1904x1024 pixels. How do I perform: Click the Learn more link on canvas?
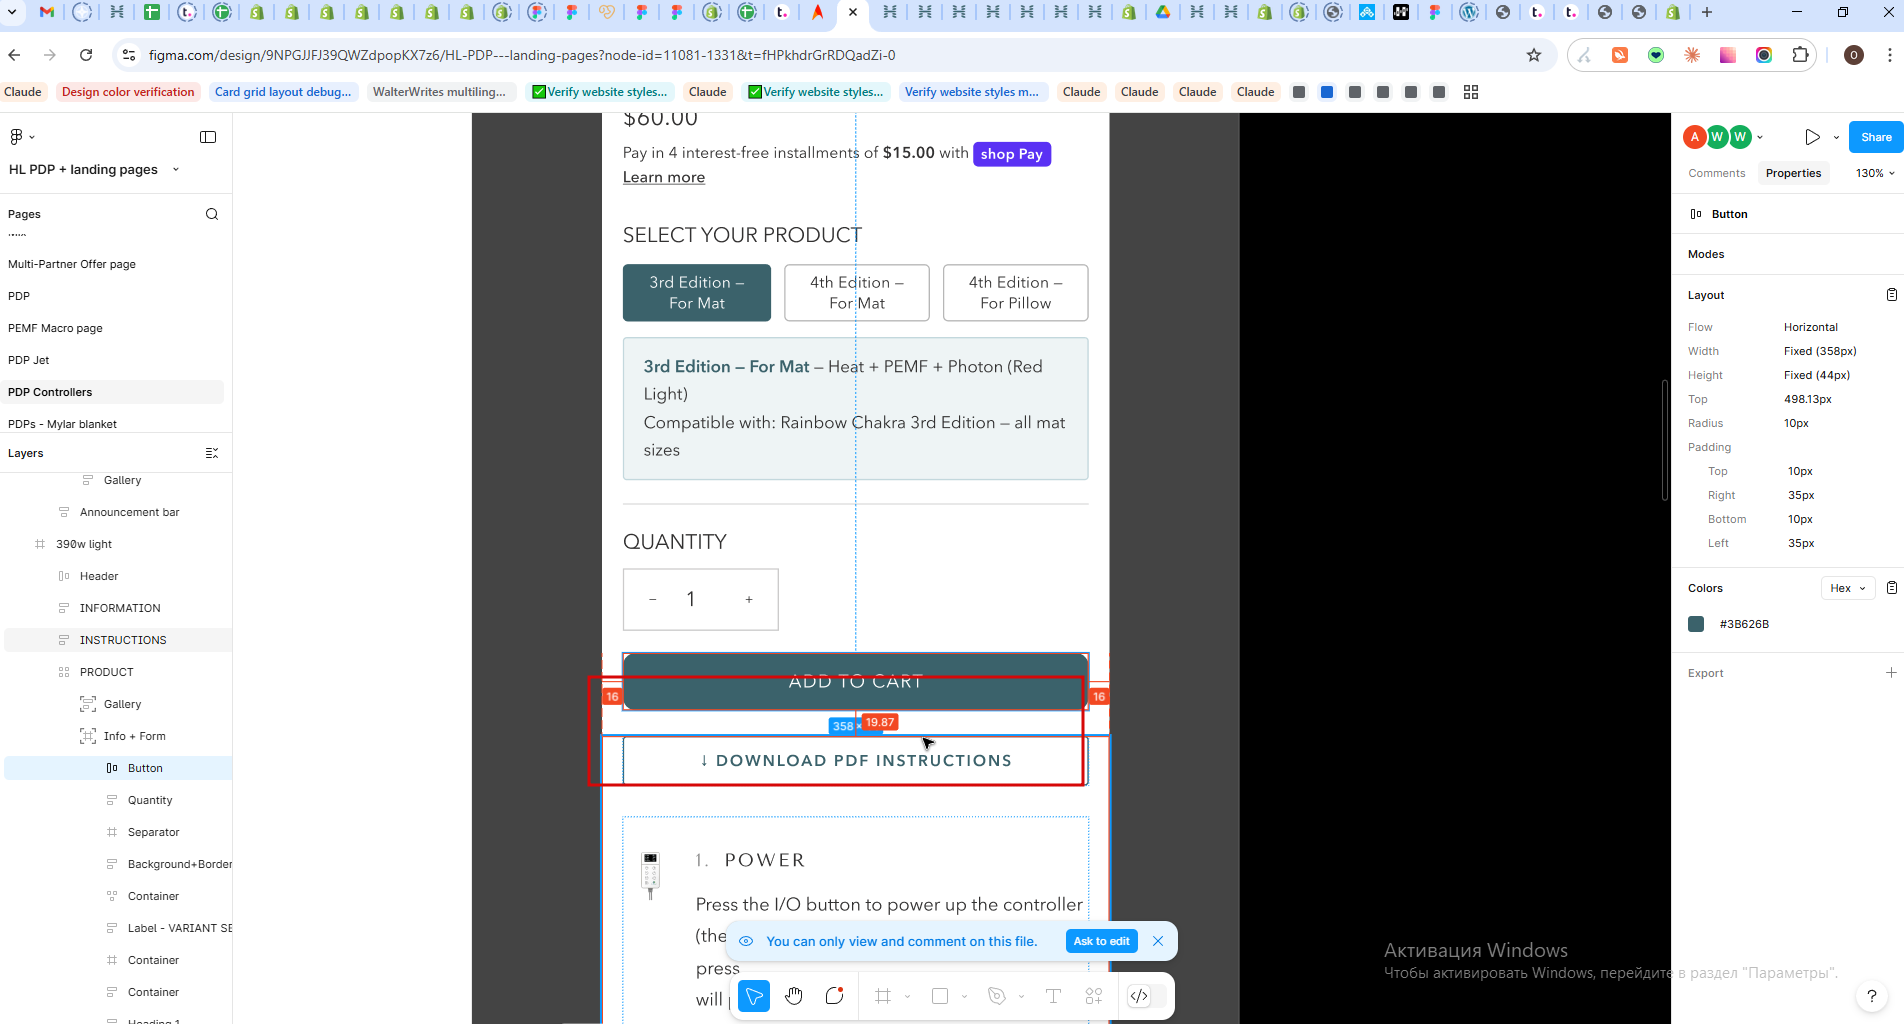664,177
